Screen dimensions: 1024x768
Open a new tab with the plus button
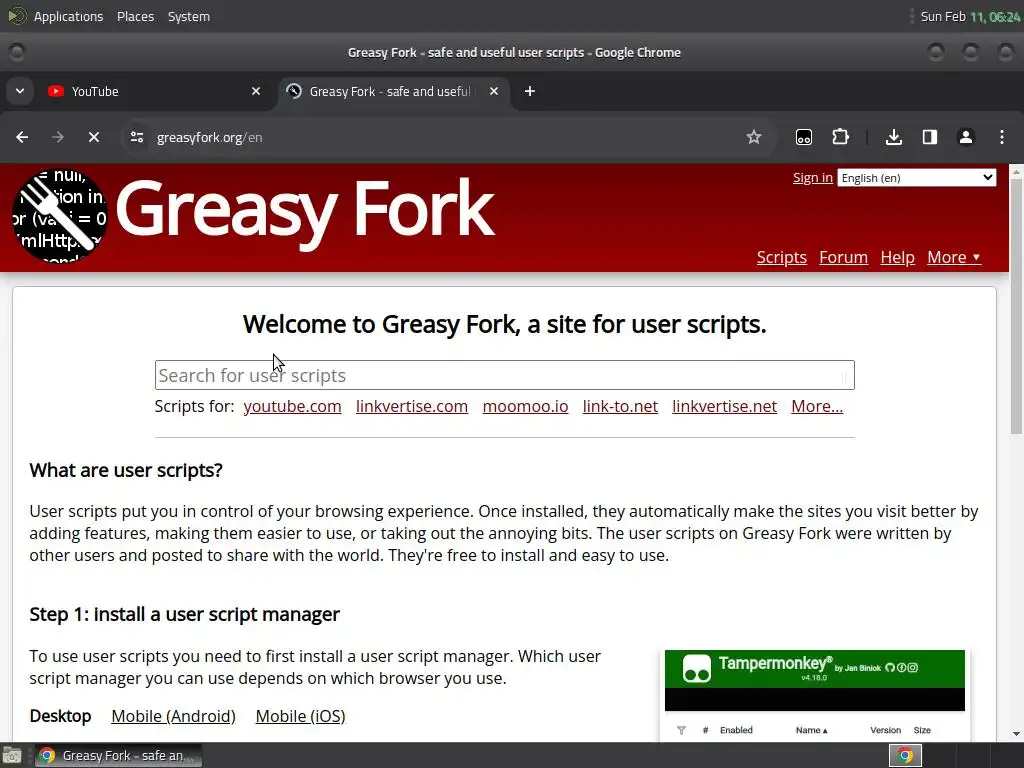[530, 91]
